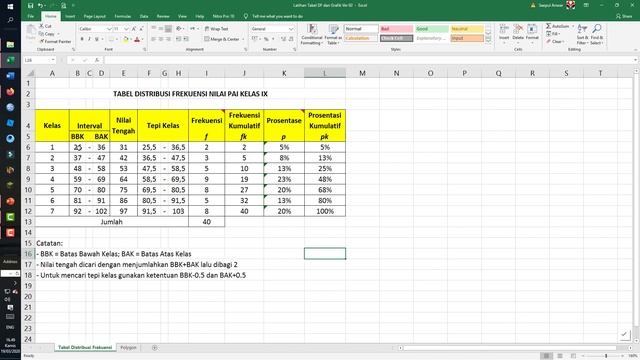Click the zoom slider in status bar
The image size is (640, 360).
click(x=606, y=356)
